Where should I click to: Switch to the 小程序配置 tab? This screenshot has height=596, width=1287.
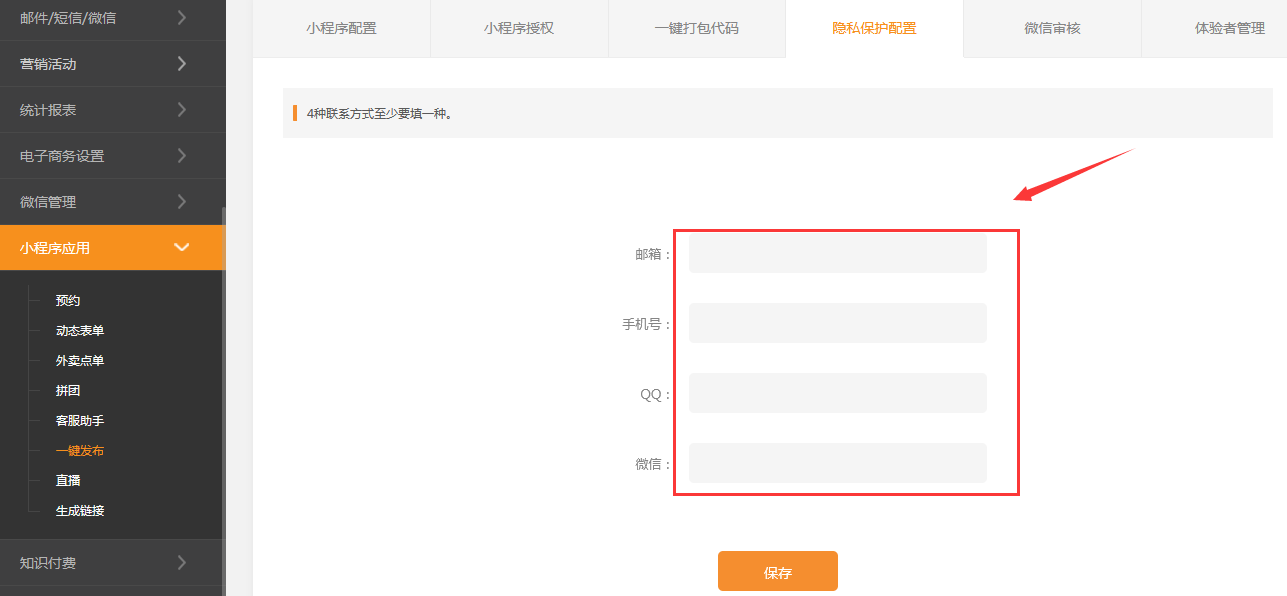tap(342, 28)
